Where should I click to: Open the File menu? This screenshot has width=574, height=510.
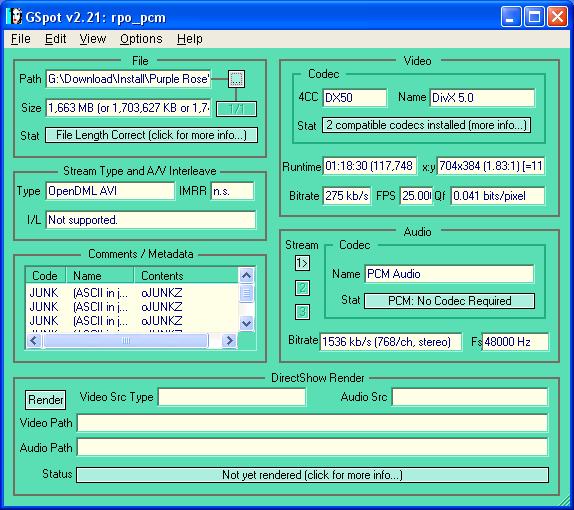20,39
